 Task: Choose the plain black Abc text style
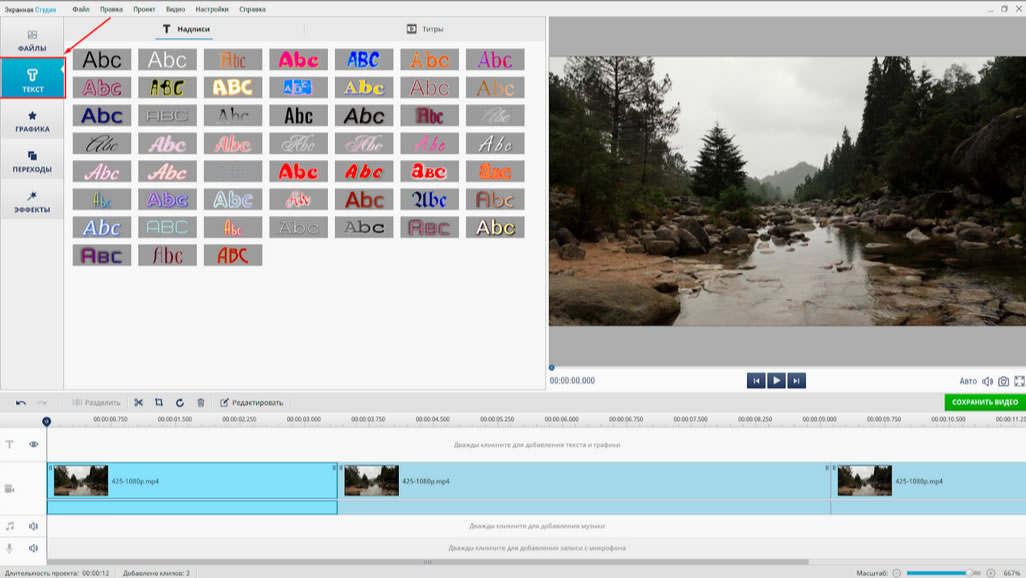tap(102, 60)
